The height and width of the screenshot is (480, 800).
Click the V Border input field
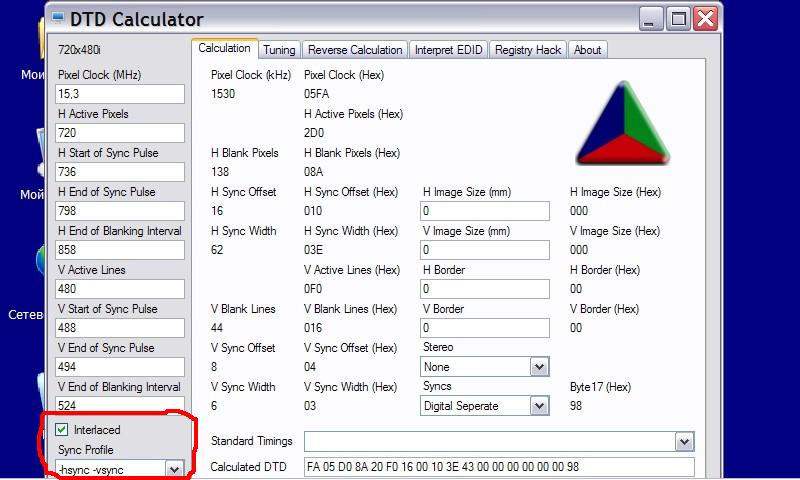485,328
